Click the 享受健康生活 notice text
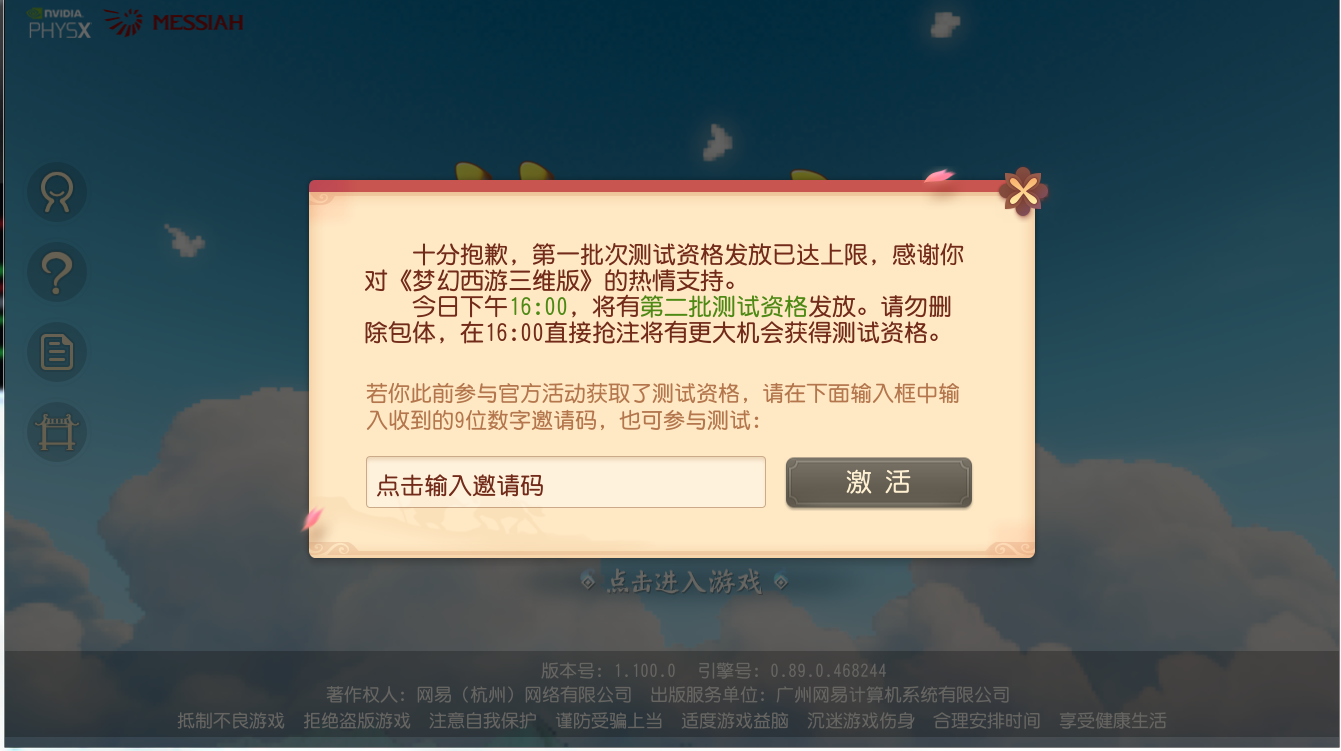The width and height of the screenshot is (1341, 751). [x=1113, y=720]
